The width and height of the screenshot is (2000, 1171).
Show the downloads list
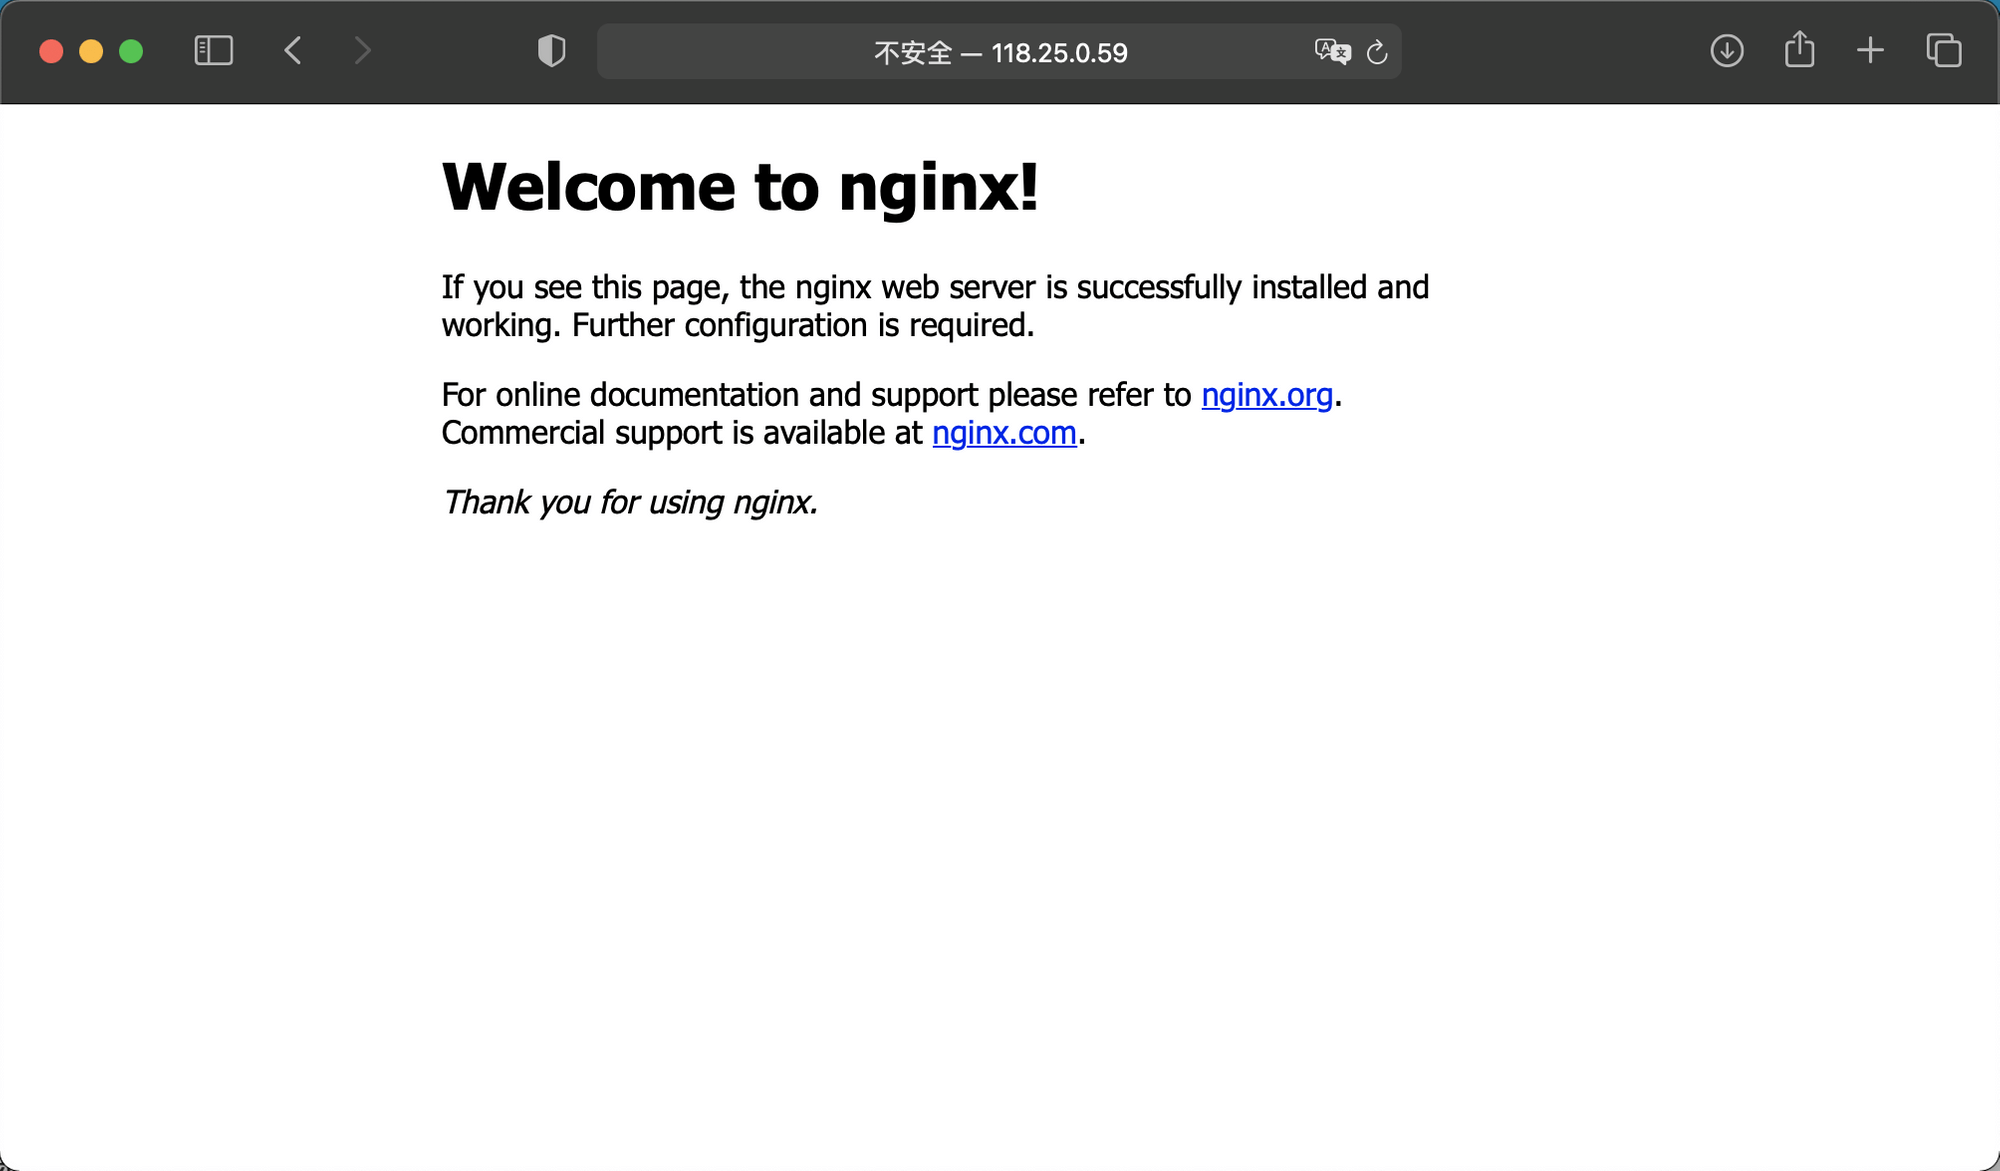1727,51
